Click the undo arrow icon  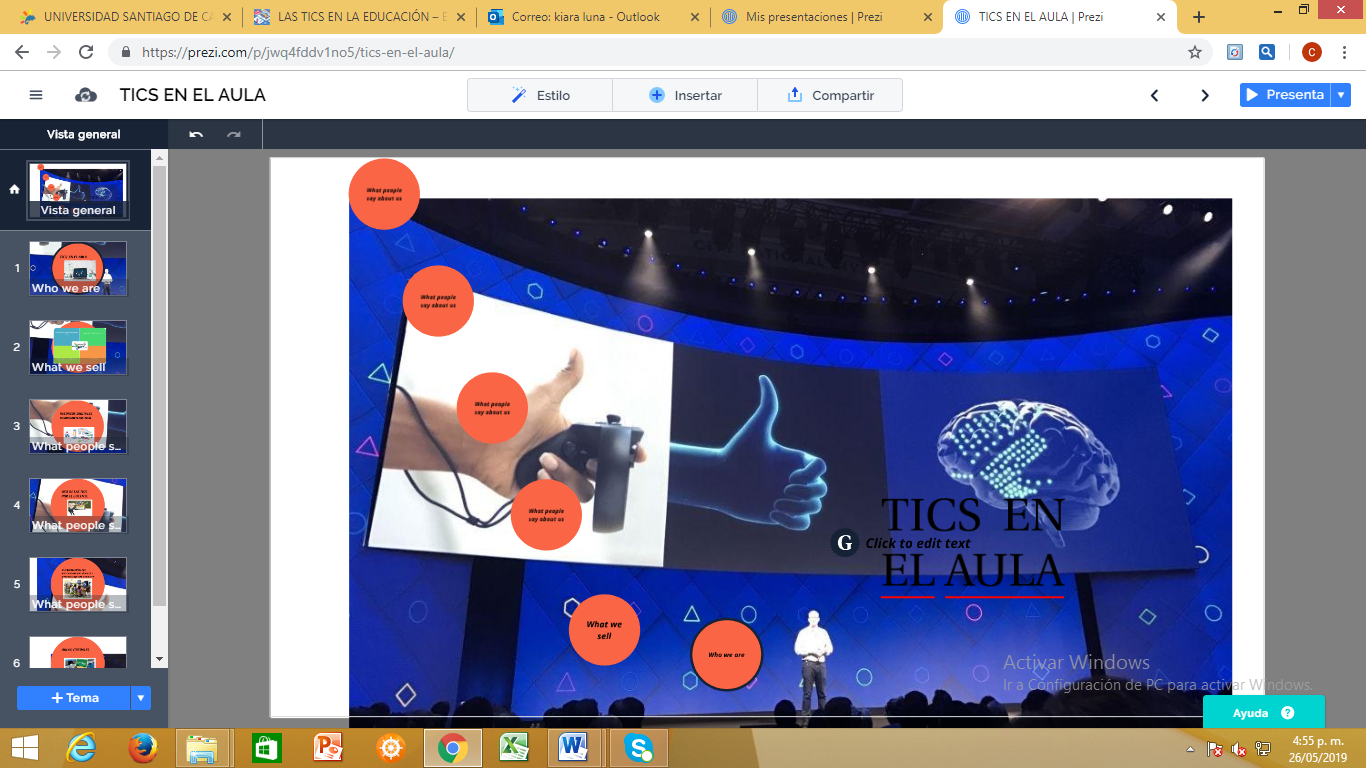(196, 134)
